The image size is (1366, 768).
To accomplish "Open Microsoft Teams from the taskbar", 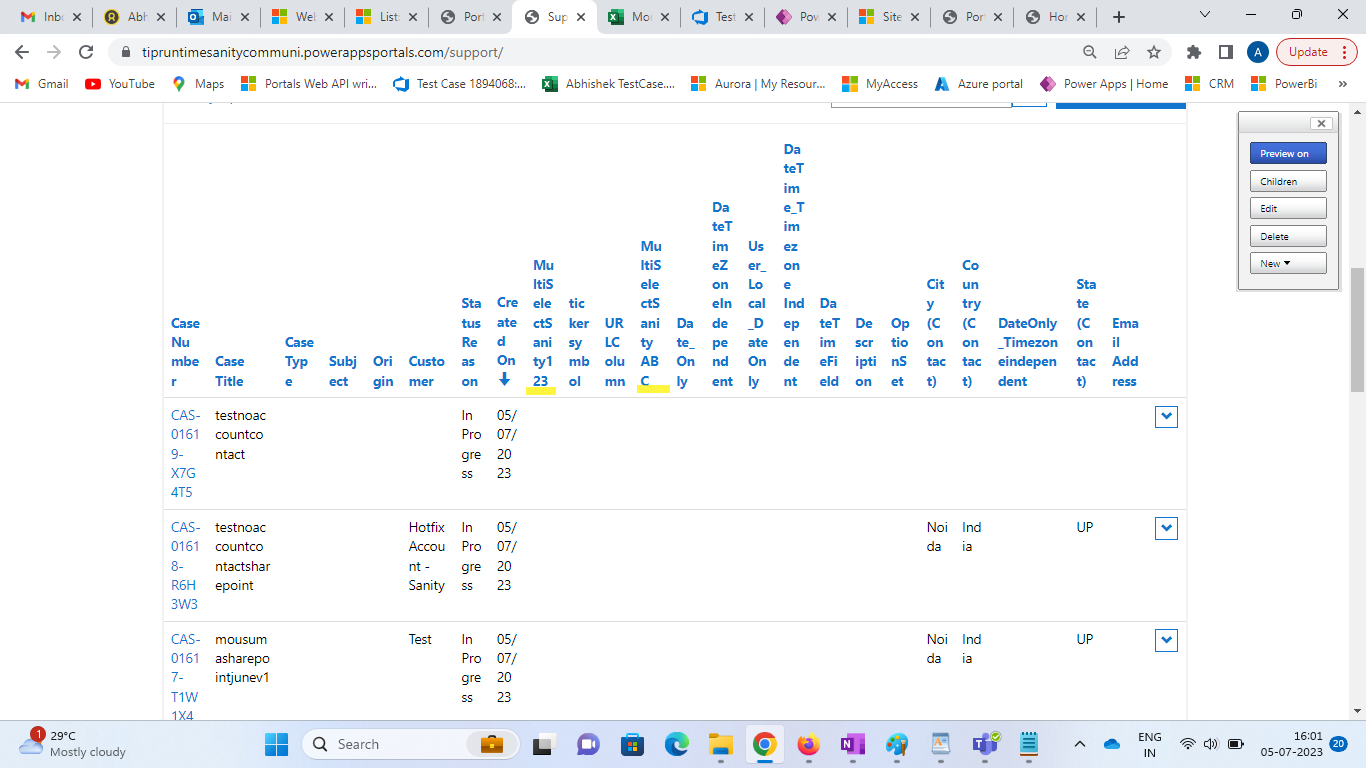I will pyautogui.click(x=985, y=744).
